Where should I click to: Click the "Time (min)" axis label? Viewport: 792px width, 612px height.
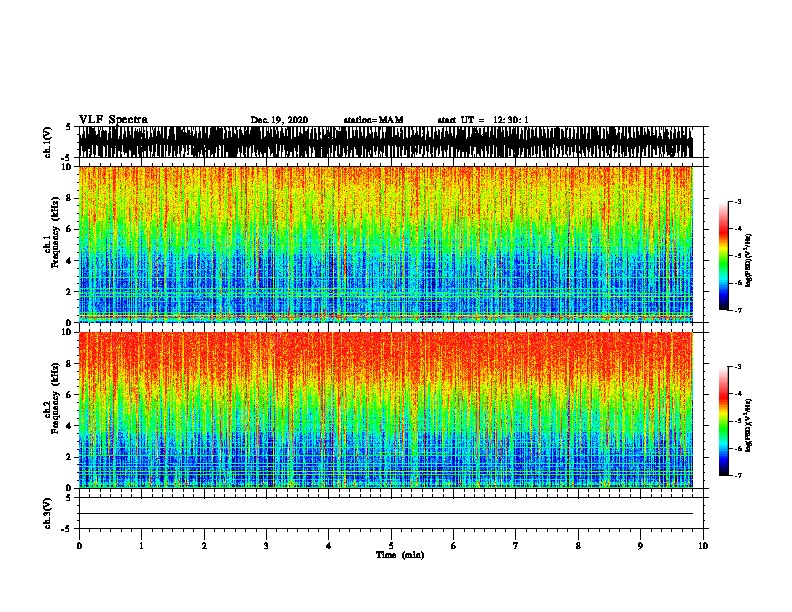tap(400, 555)
